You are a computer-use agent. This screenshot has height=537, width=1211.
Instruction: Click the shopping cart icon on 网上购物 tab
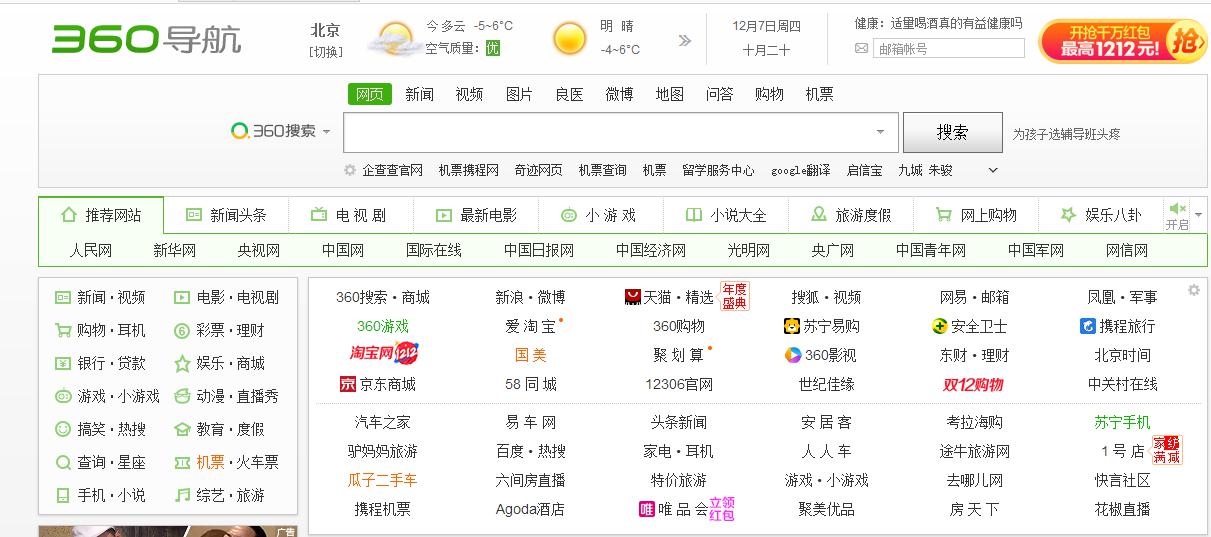(943, 214)
